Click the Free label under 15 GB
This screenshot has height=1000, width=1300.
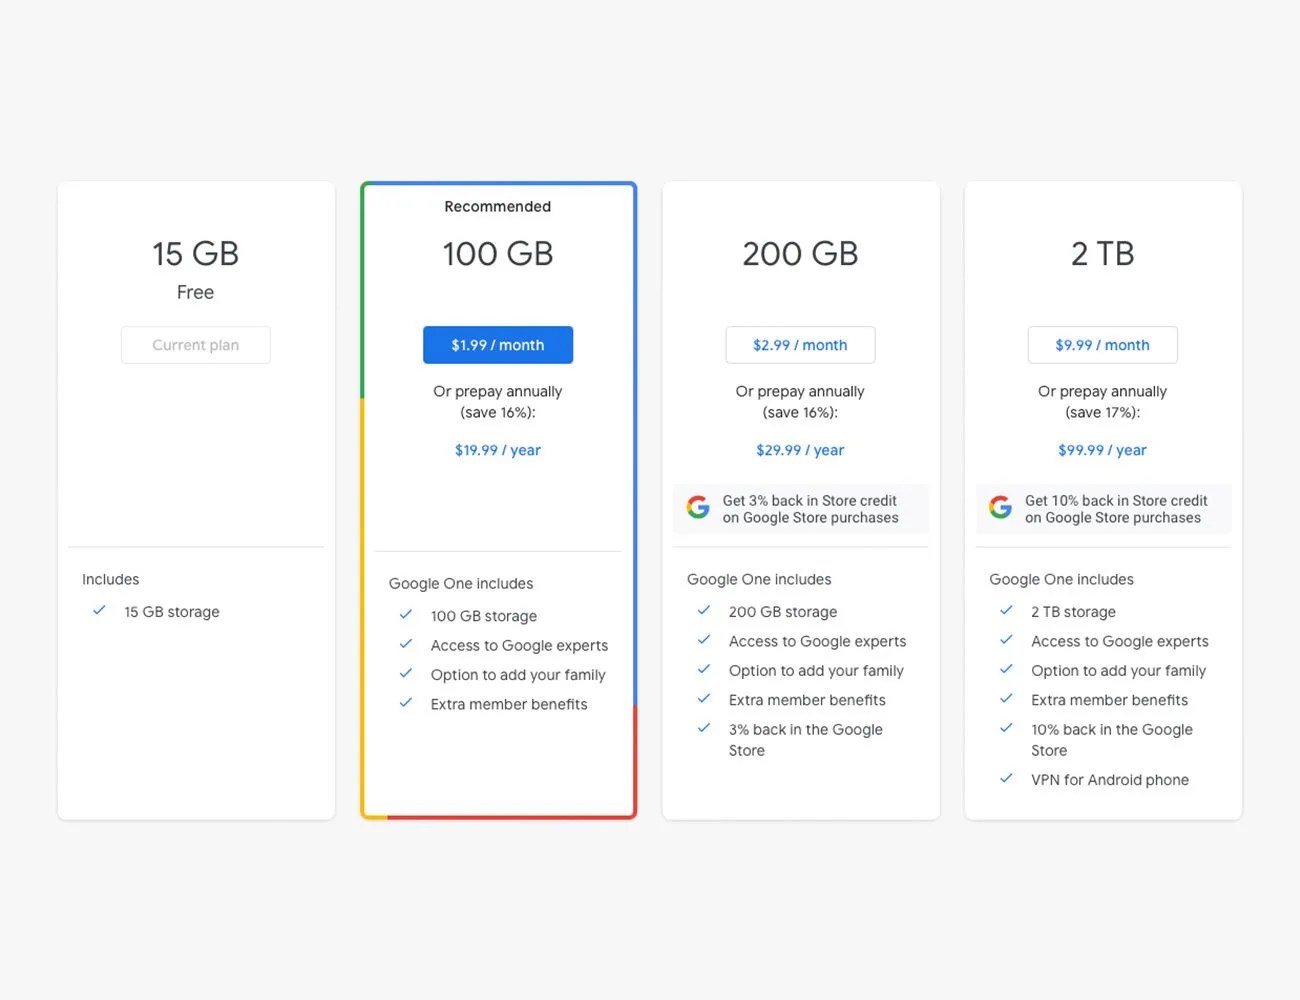click(195, 292)
